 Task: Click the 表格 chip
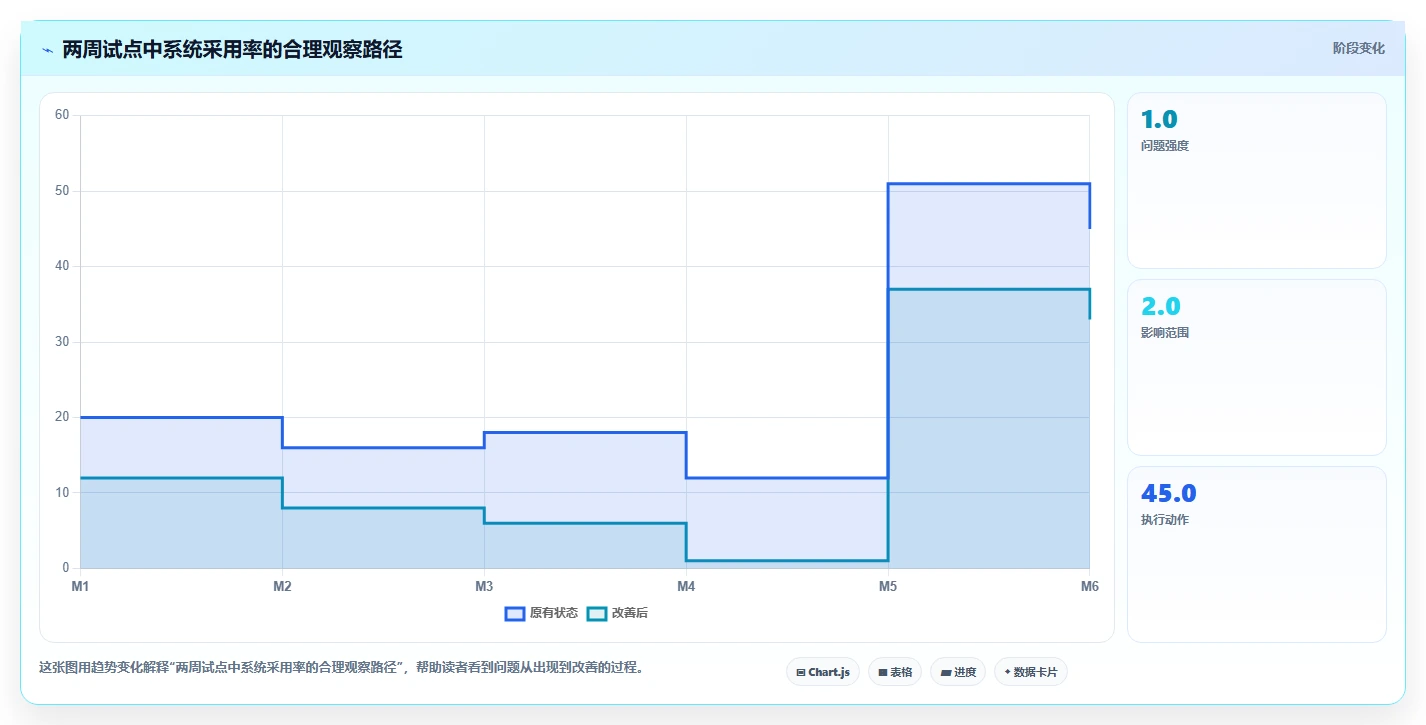click(895, 672)
